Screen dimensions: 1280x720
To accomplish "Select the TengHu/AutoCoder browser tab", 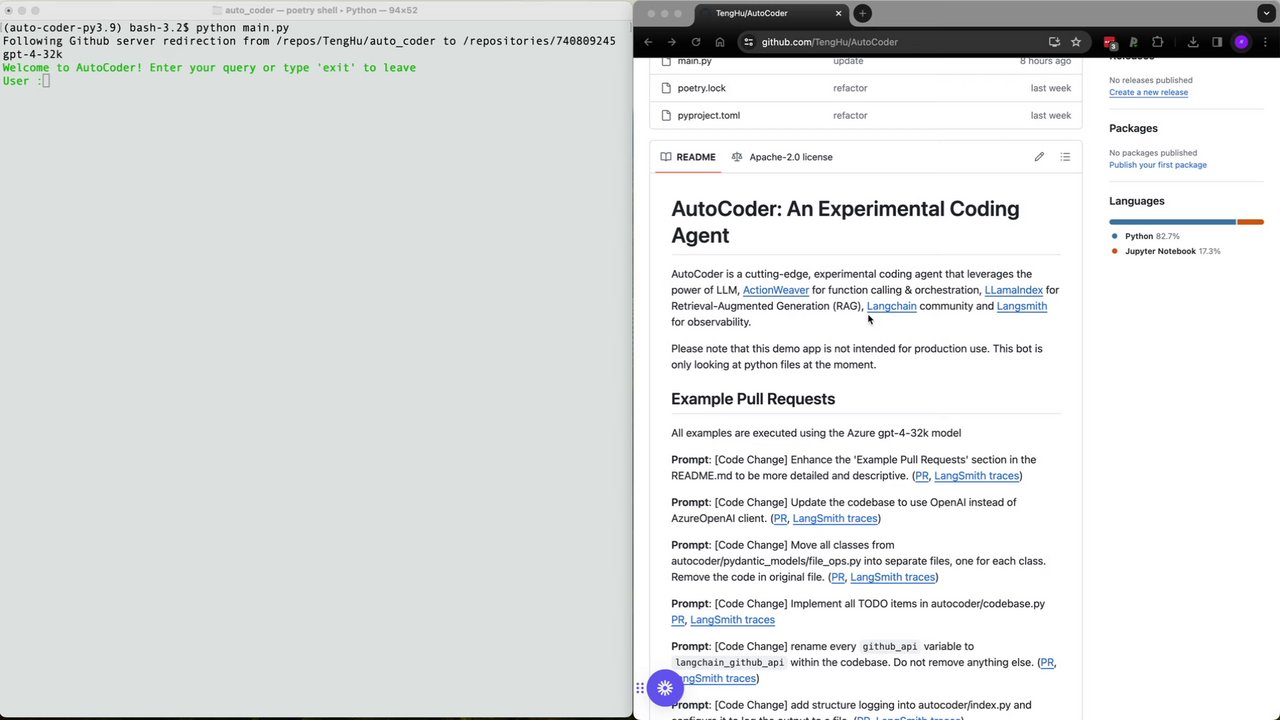I will click(x=768, y=13).
